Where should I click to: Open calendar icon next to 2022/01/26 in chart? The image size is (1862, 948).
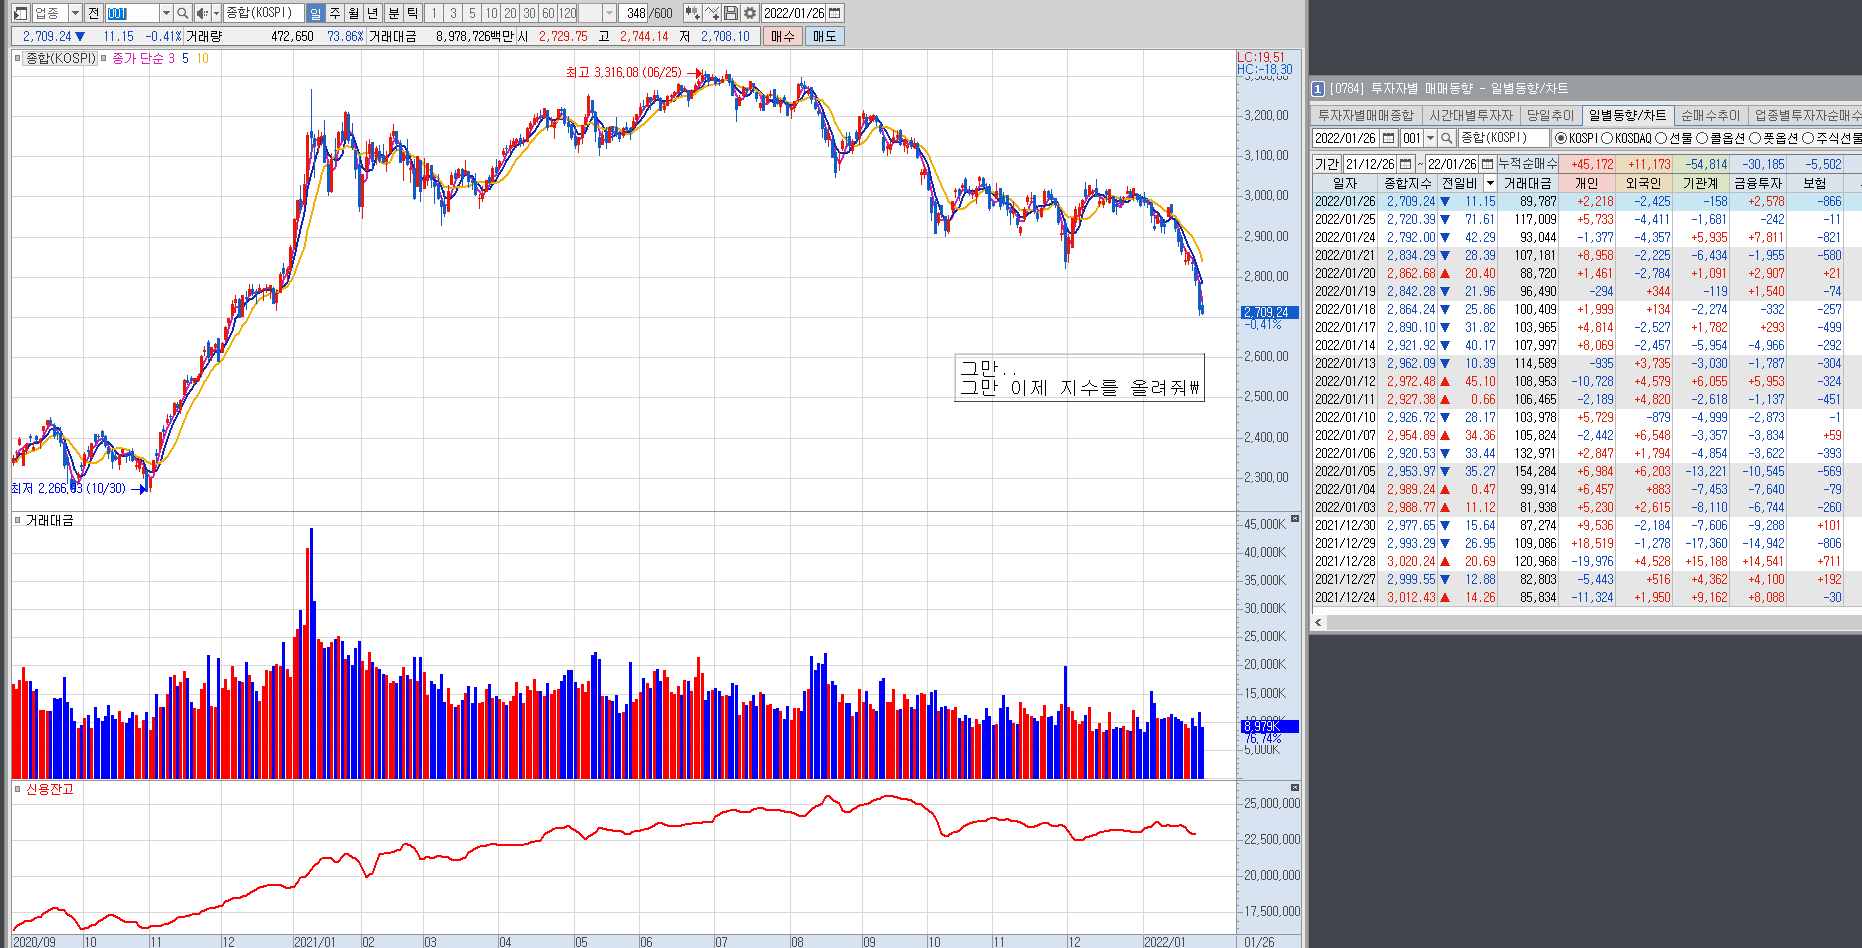(x=835, y=13)
